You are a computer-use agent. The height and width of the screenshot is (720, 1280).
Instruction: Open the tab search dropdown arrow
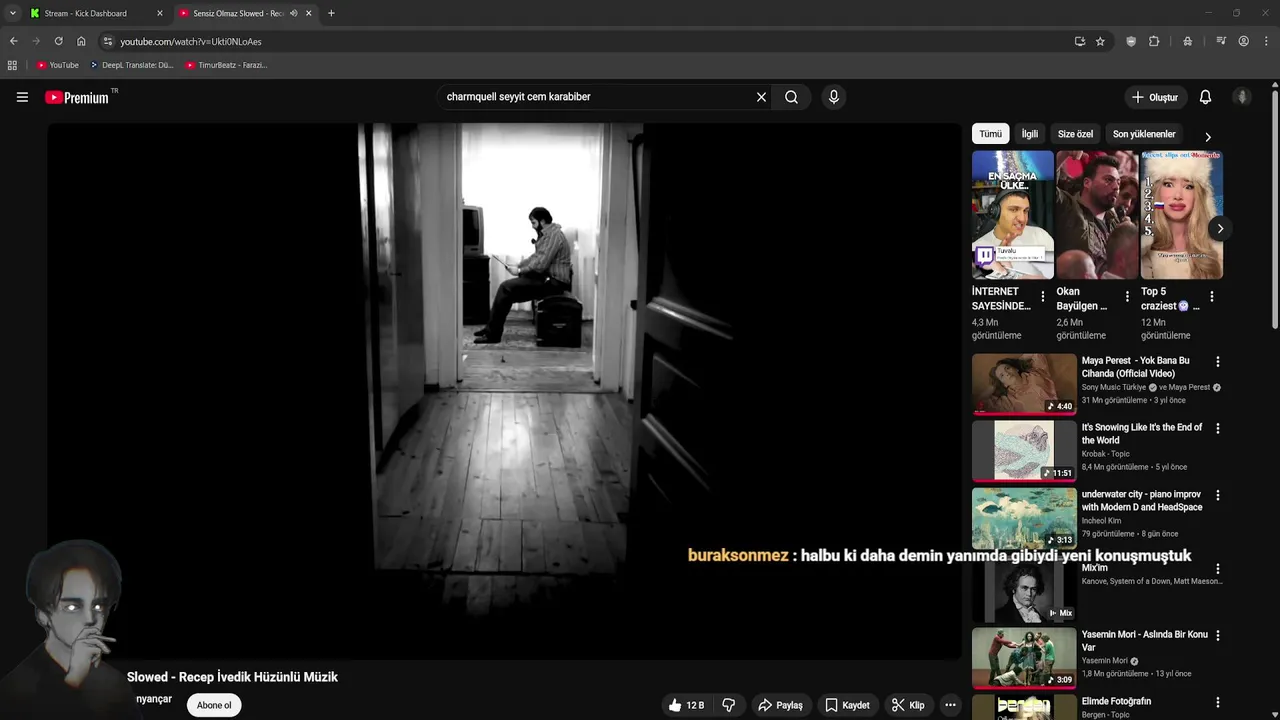(x=12, y=13)
